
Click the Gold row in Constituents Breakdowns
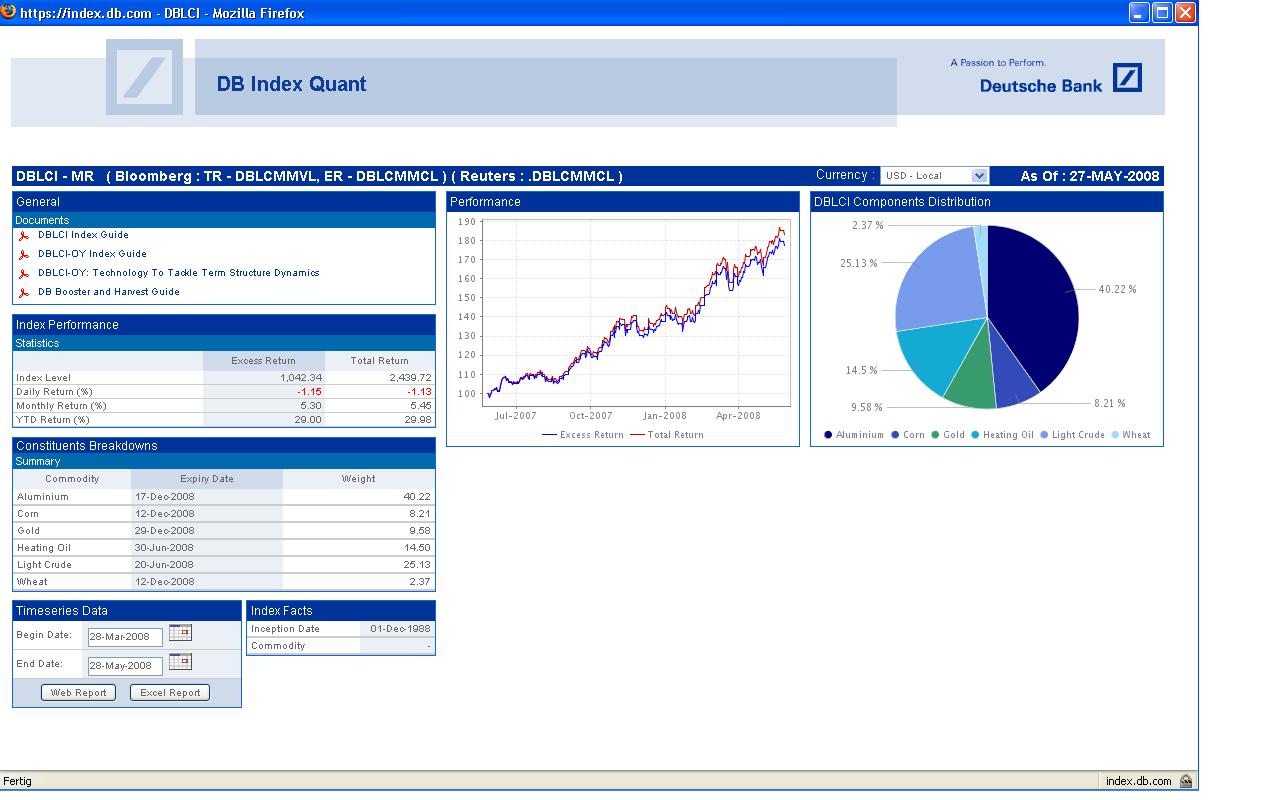pos(224,530)
